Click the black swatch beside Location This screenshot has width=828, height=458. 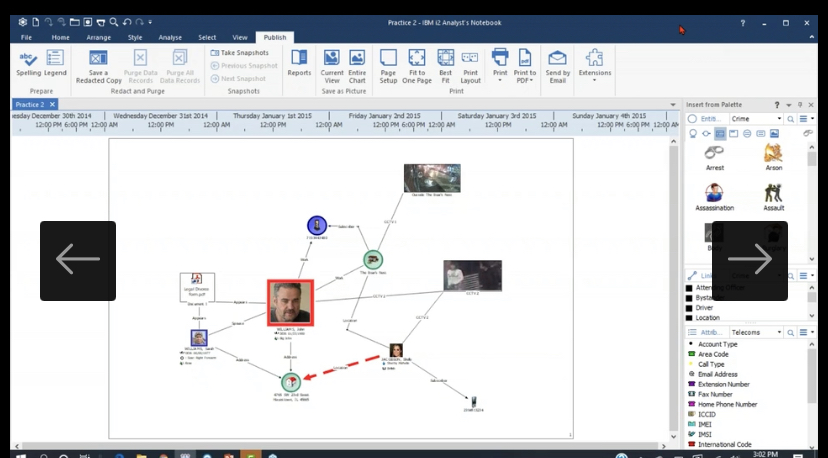point(689,318)
